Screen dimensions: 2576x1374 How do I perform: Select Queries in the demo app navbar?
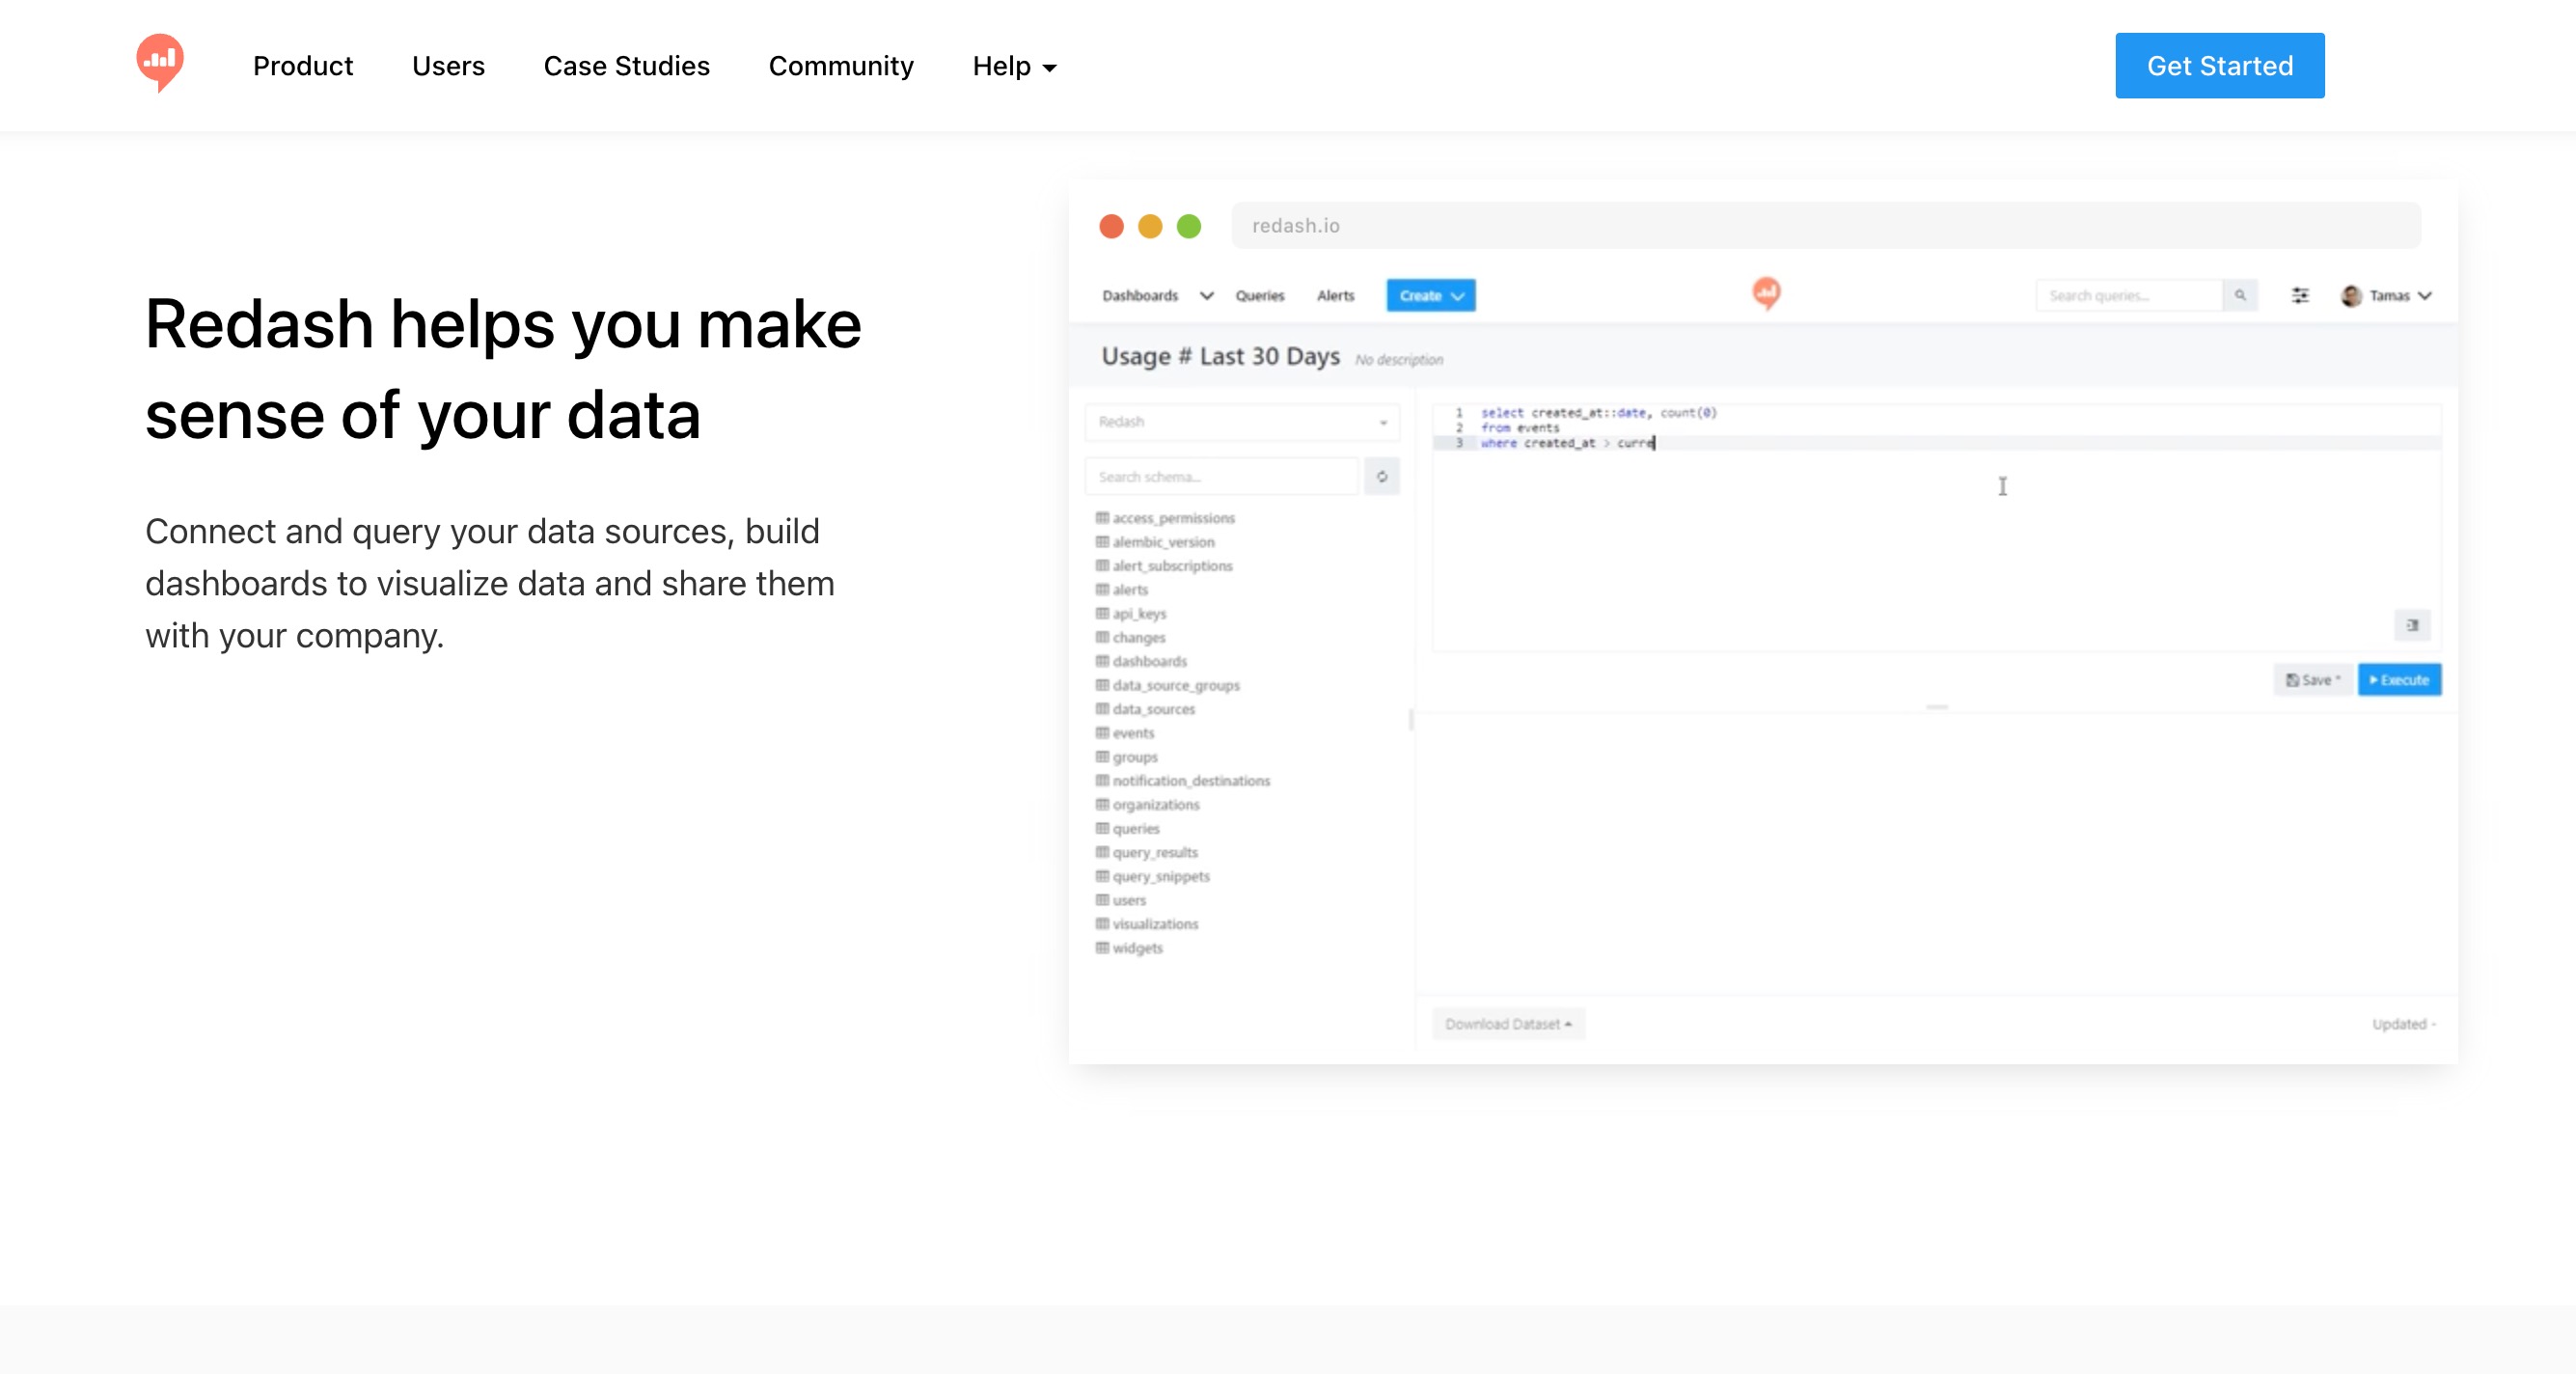1259,296
